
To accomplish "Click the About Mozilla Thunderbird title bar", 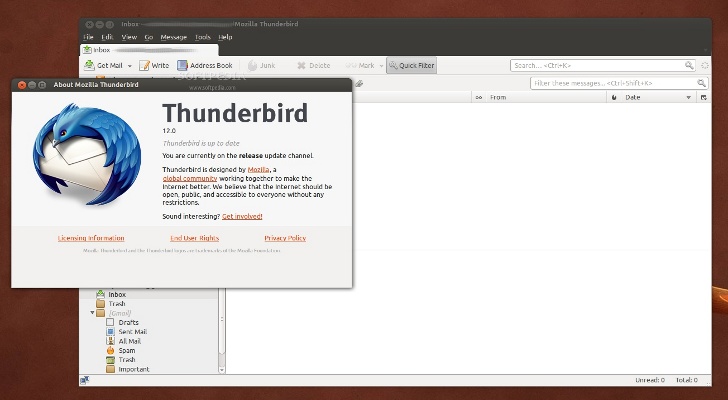I will coord(182,84).
